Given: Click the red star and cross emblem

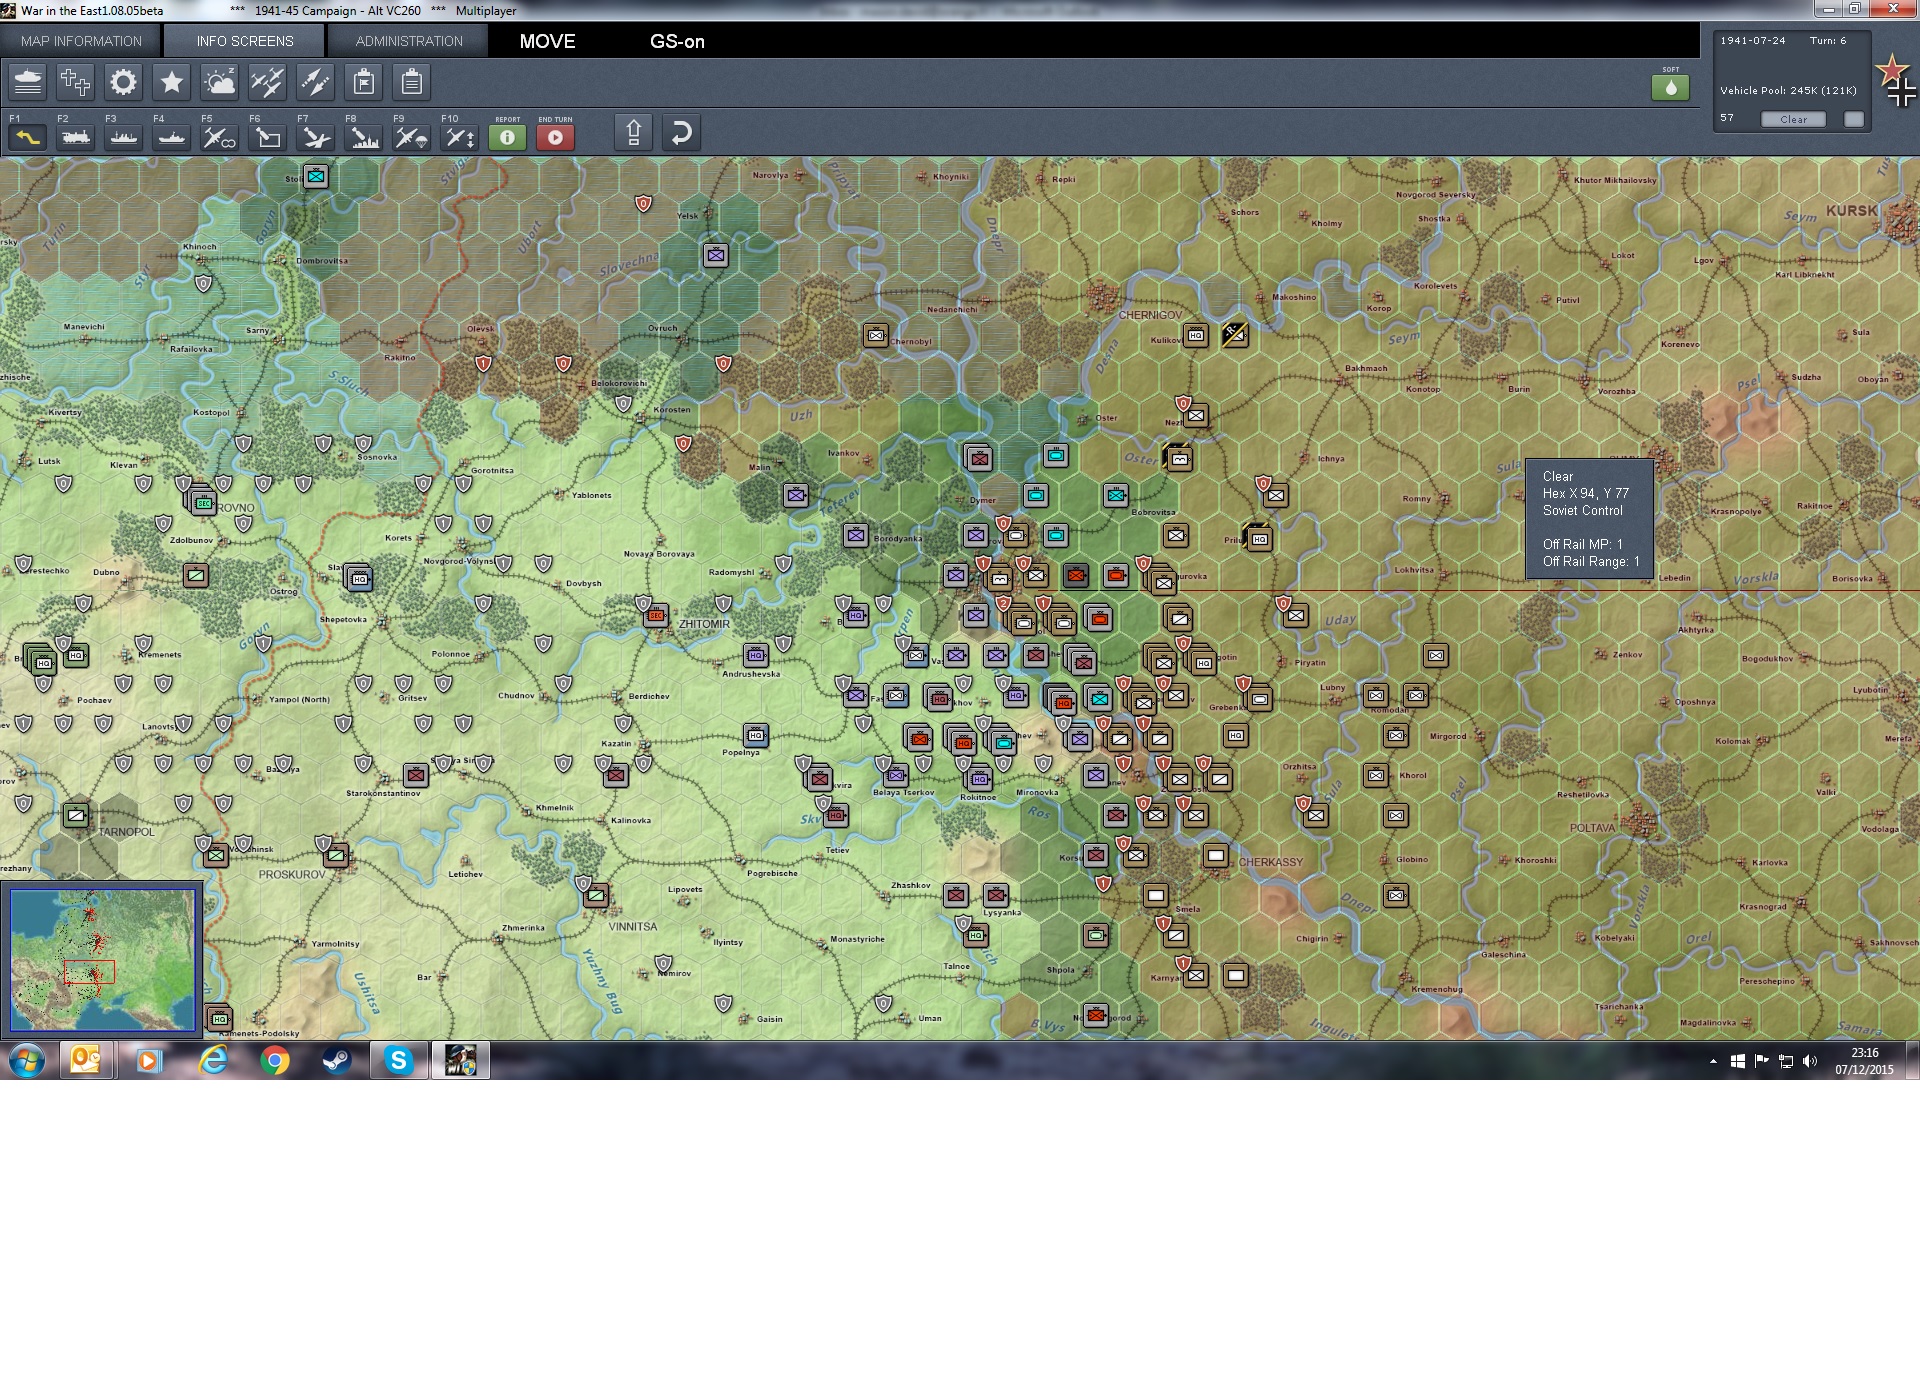Looking at the screenshot, I should click(1896, 80).
